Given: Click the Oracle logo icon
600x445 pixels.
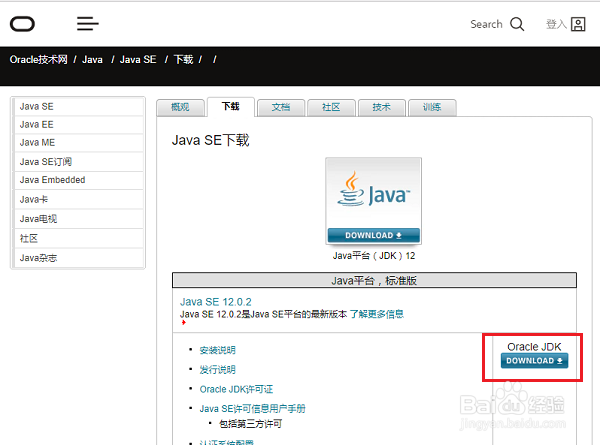Looking at the screenshot, I should coord(22,24).
